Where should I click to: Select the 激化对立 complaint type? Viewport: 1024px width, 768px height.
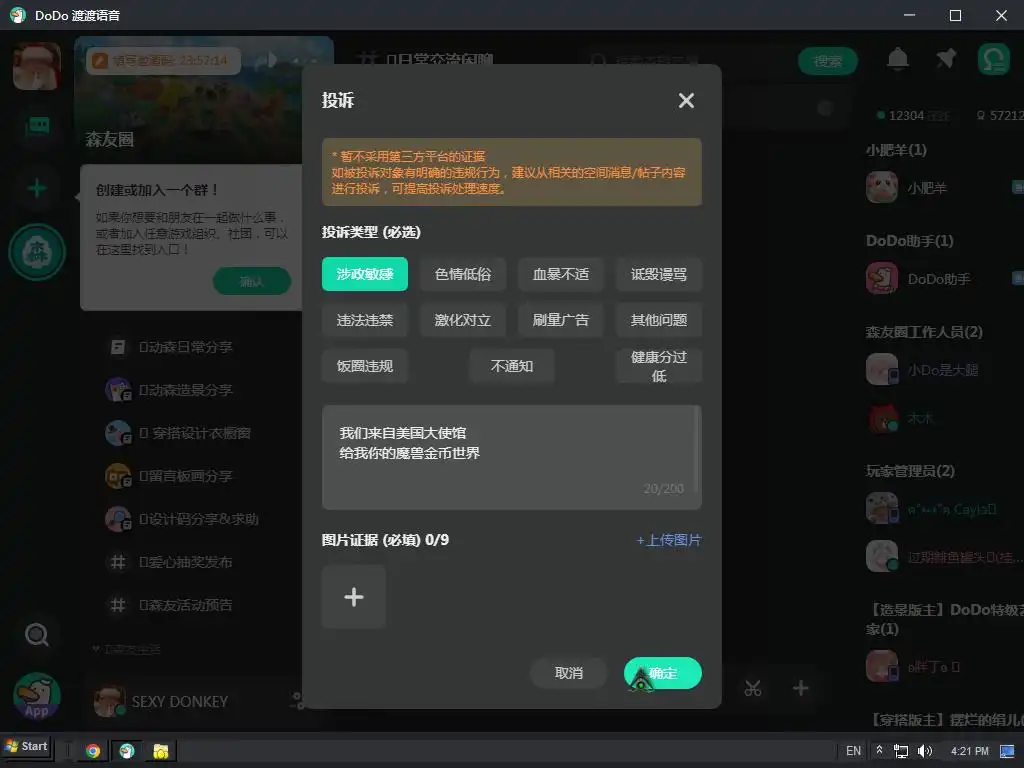pos(463,320)
